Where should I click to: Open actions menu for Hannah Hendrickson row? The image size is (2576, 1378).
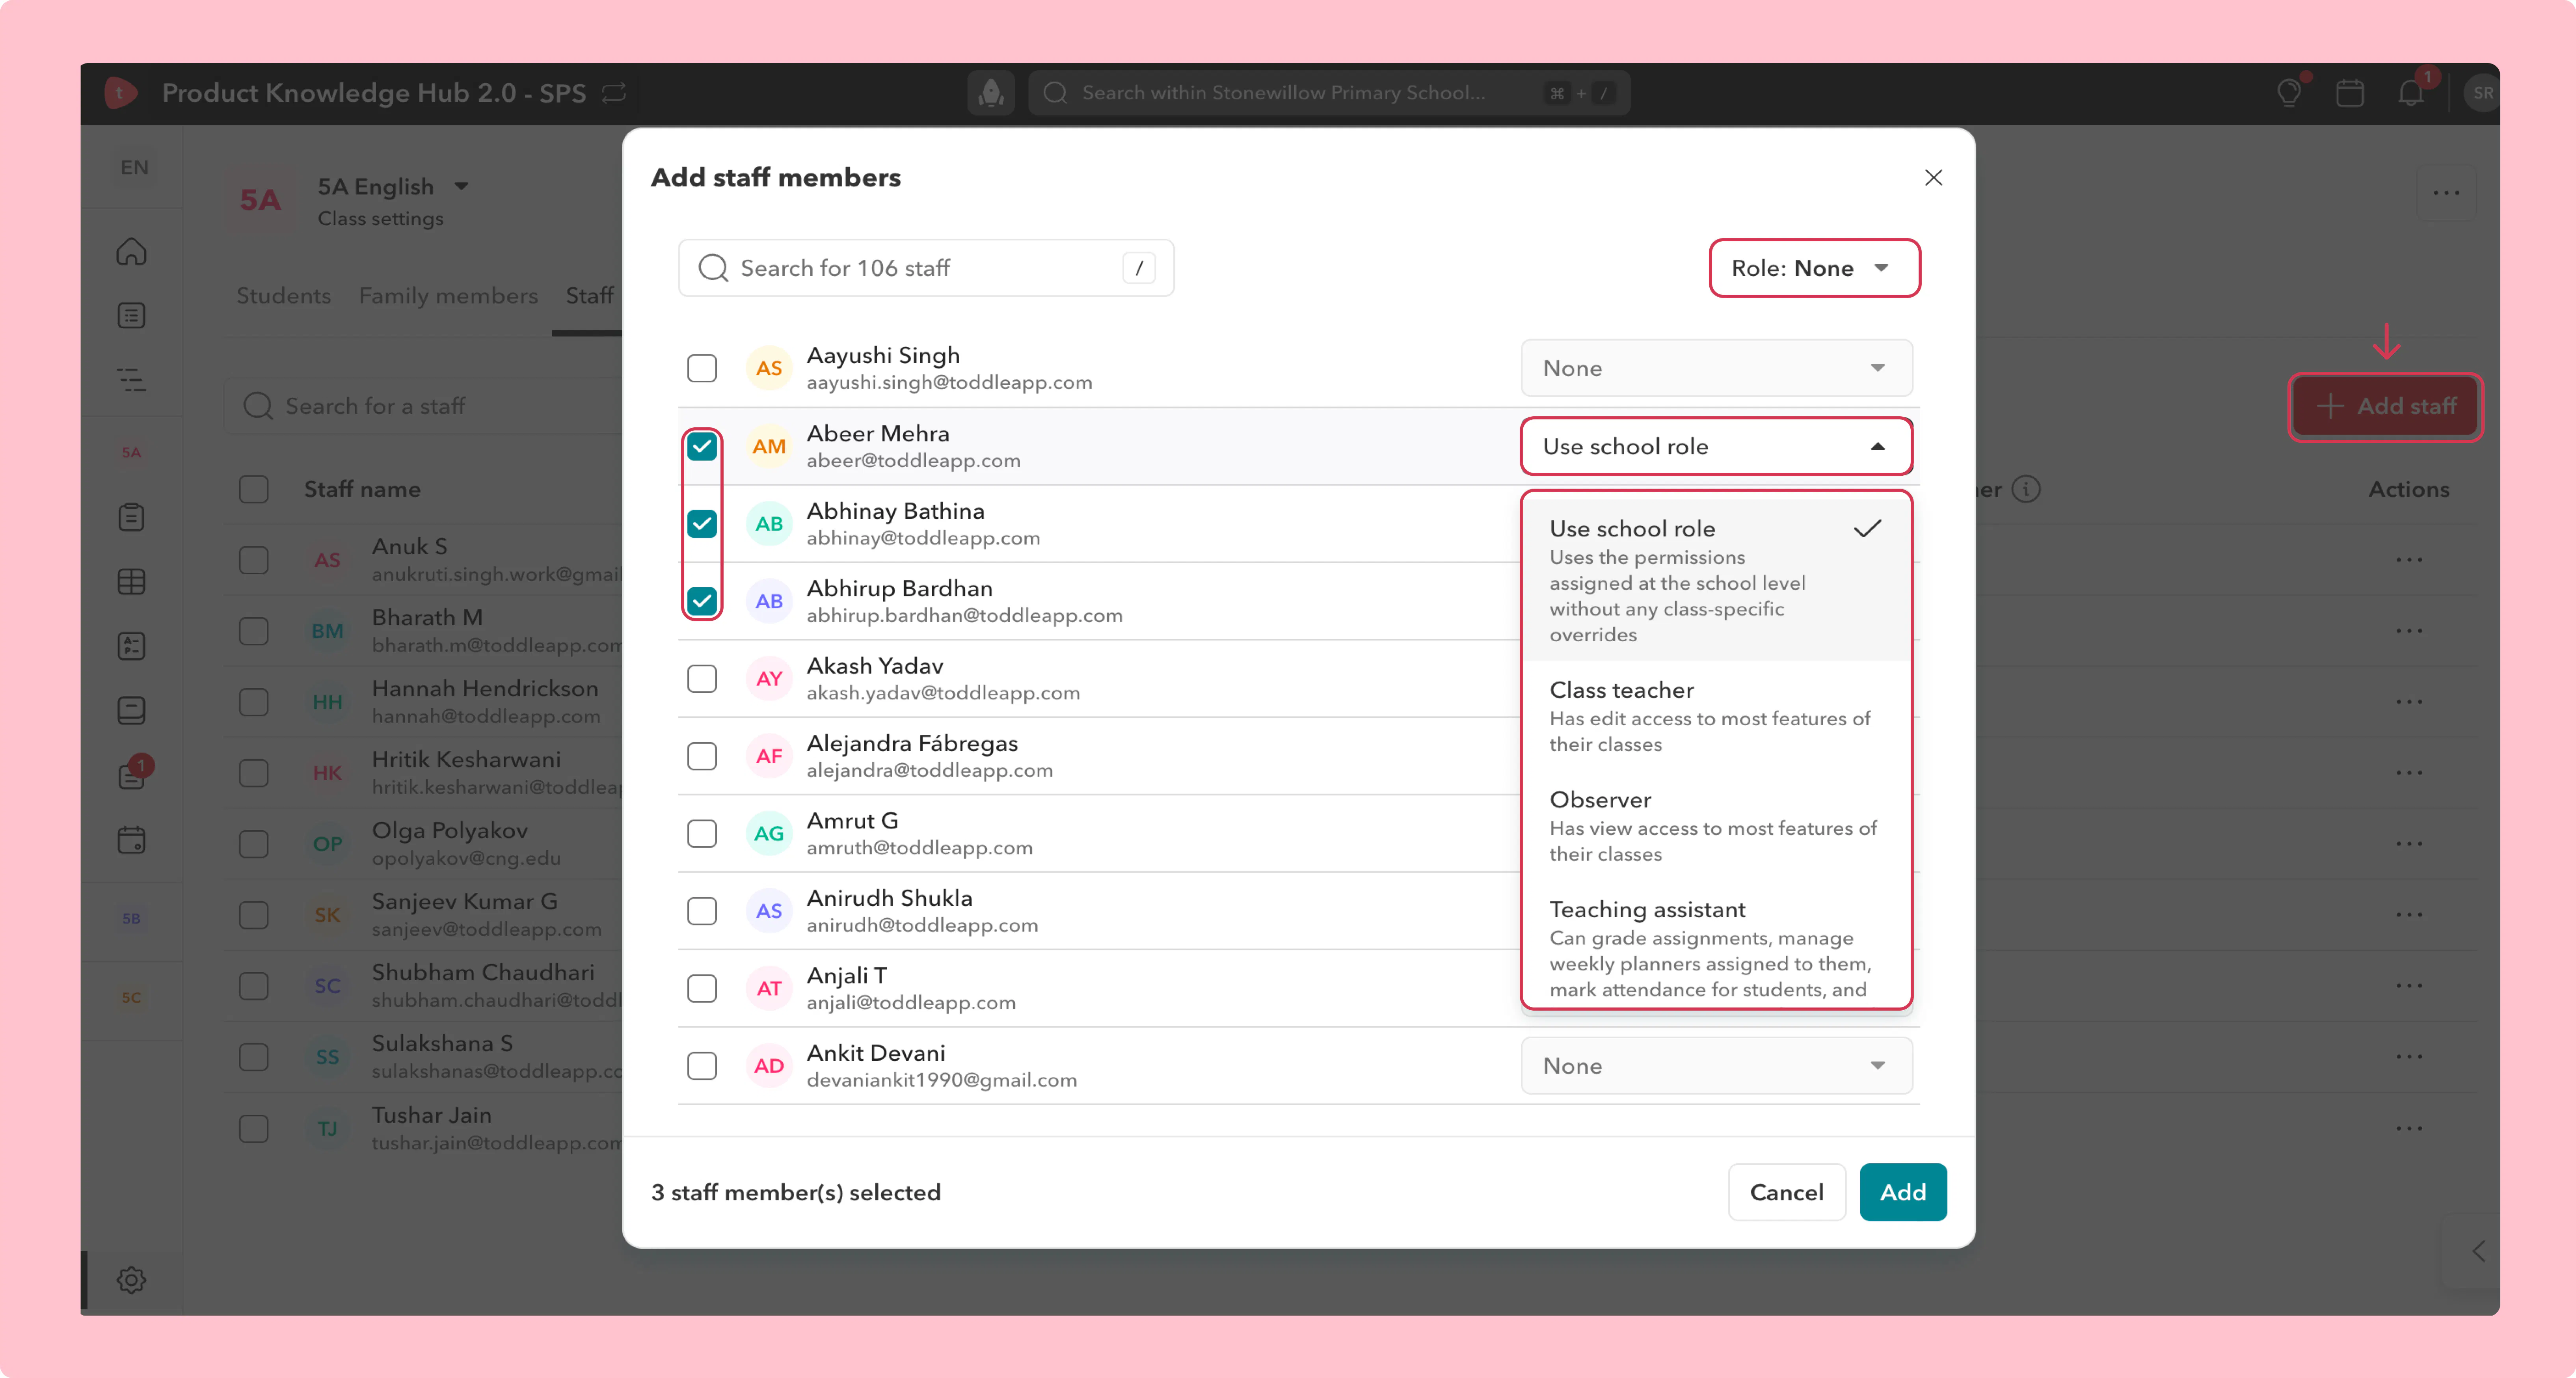point(2409,702)
